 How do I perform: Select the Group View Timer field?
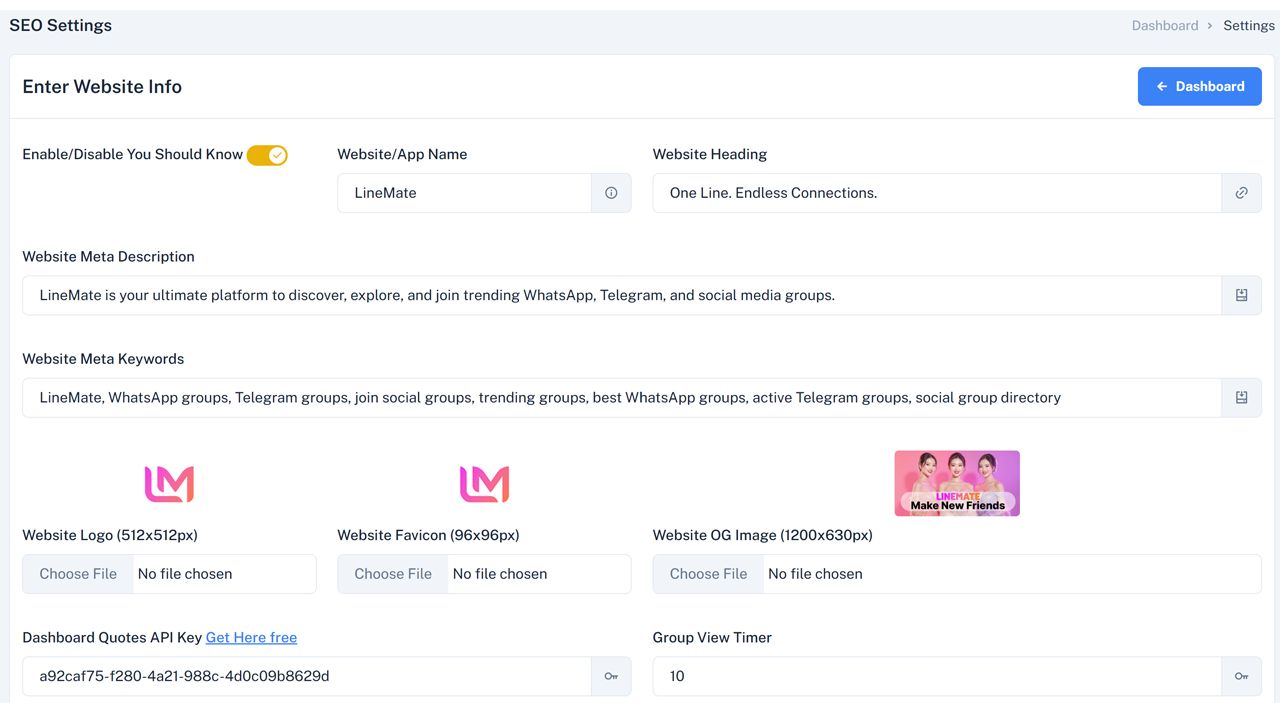[x=936, y=676]
